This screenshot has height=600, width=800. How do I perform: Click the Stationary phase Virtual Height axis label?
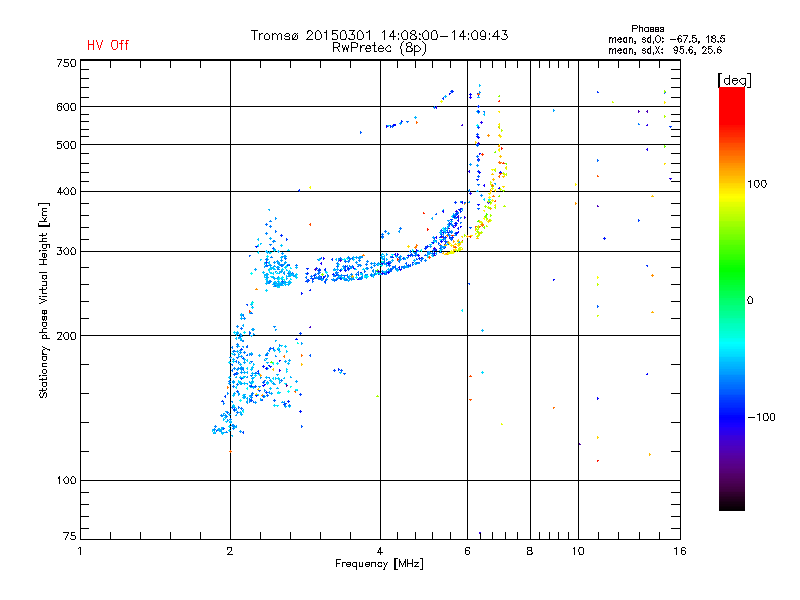[x=44, y=301]
